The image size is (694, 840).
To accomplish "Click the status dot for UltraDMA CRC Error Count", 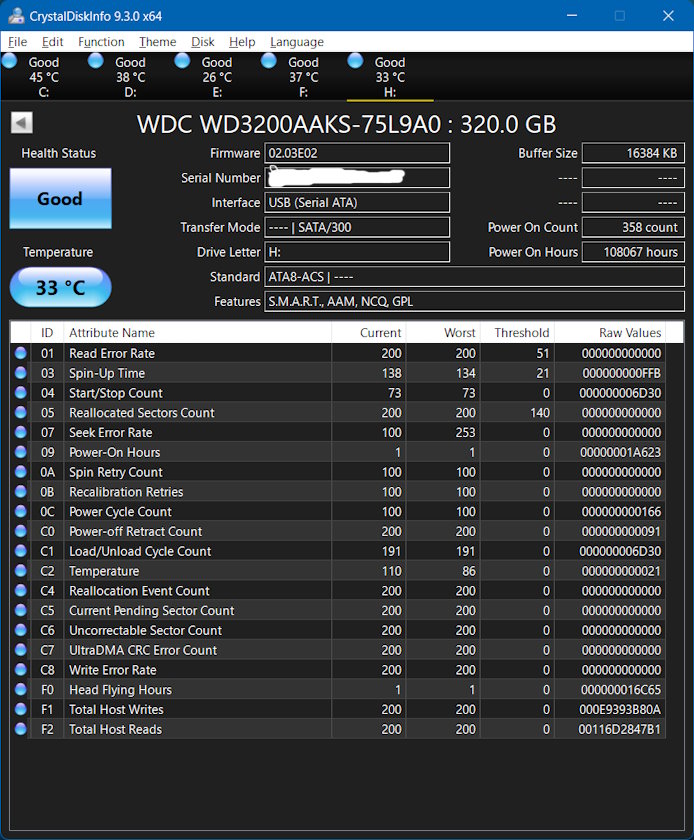I will (20, 650).
